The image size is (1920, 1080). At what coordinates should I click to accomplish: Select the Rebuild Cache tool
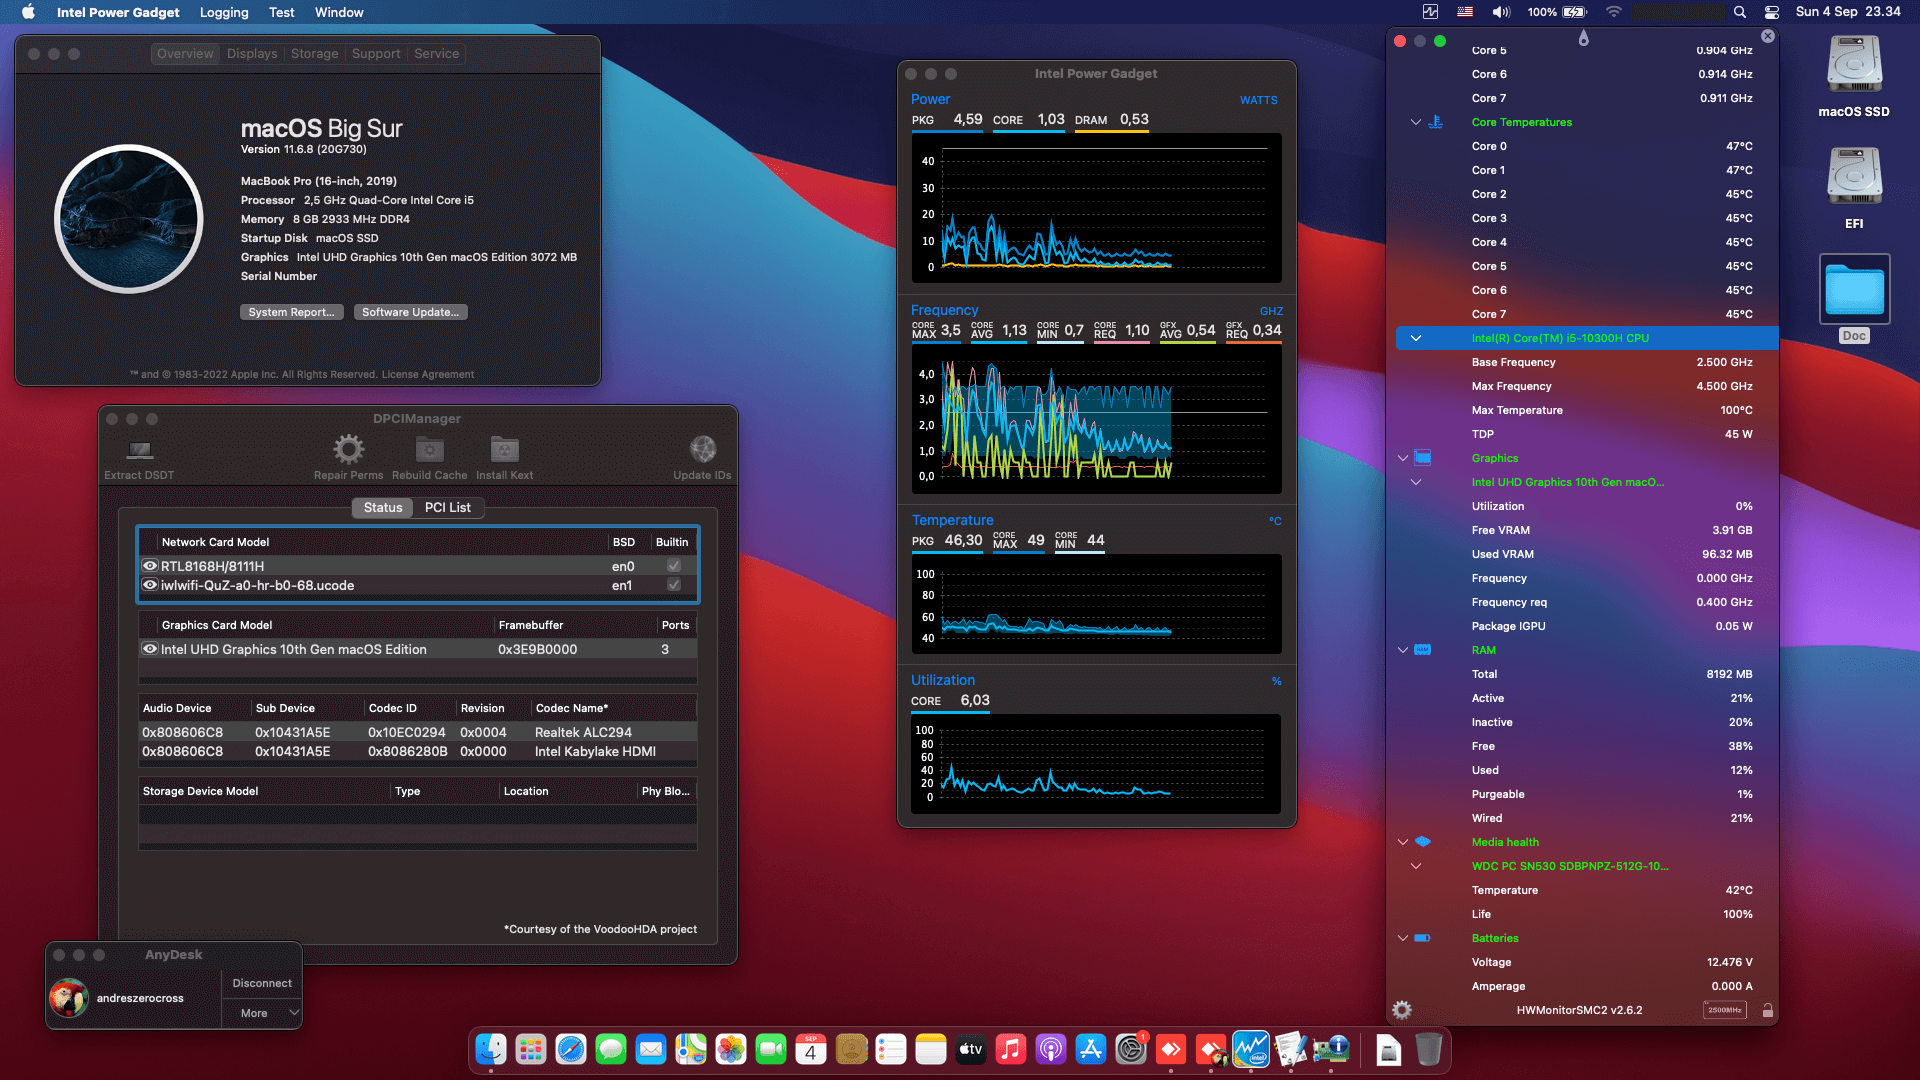428,456
